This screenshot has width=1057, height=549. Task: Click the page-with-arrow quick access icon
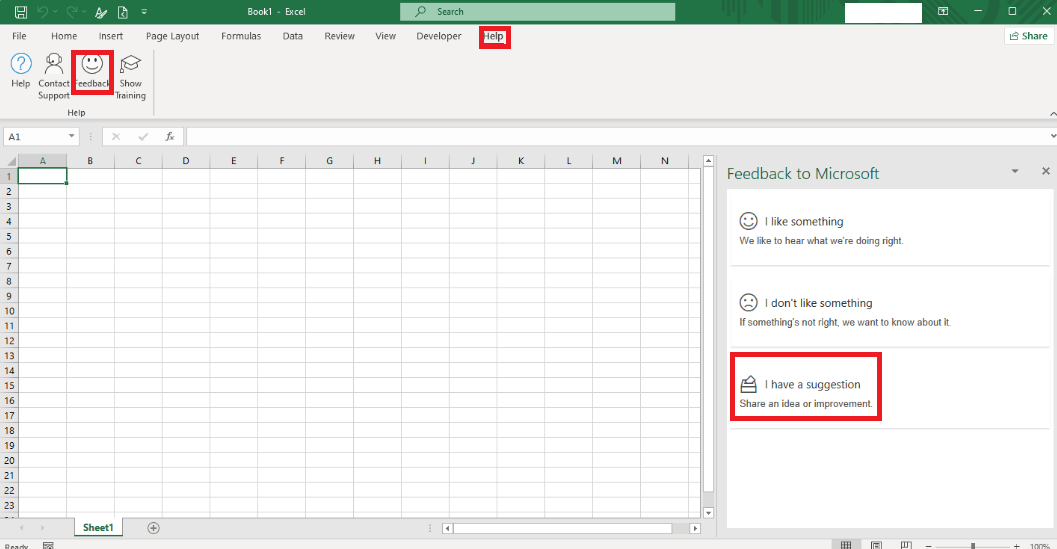pos(123,11)
